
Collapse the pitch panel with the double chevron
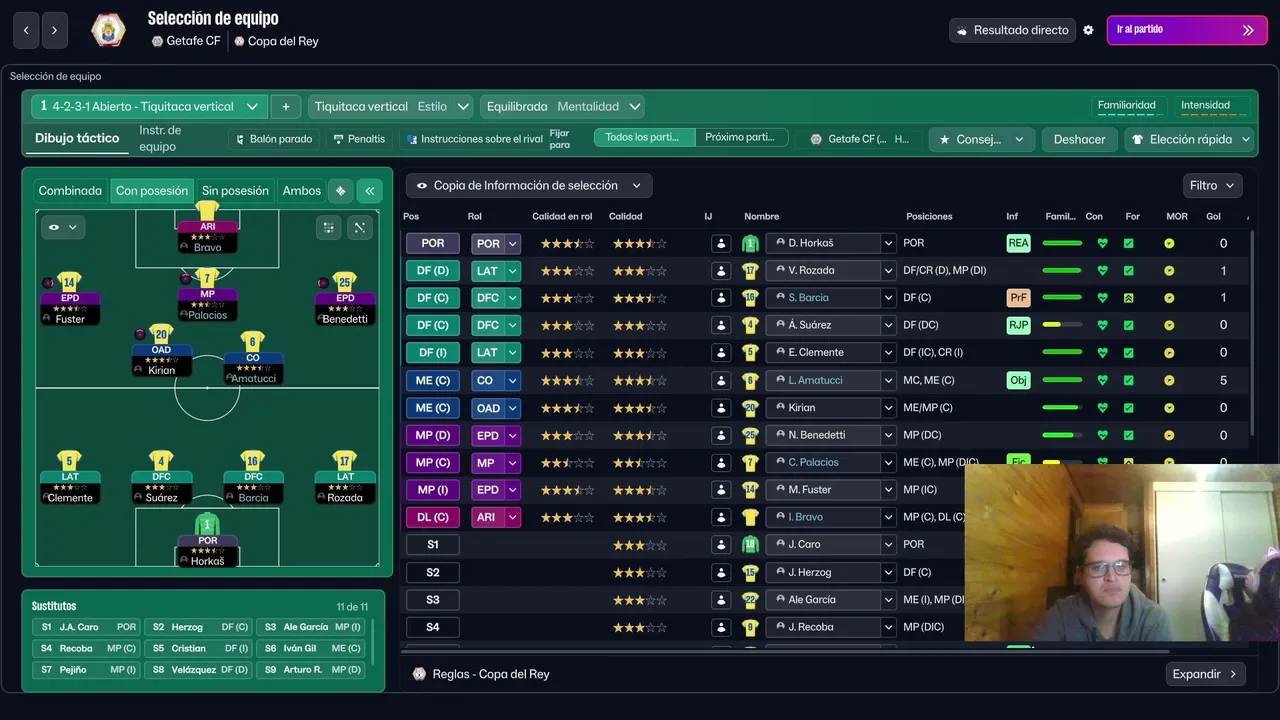(x=369, y=191)
